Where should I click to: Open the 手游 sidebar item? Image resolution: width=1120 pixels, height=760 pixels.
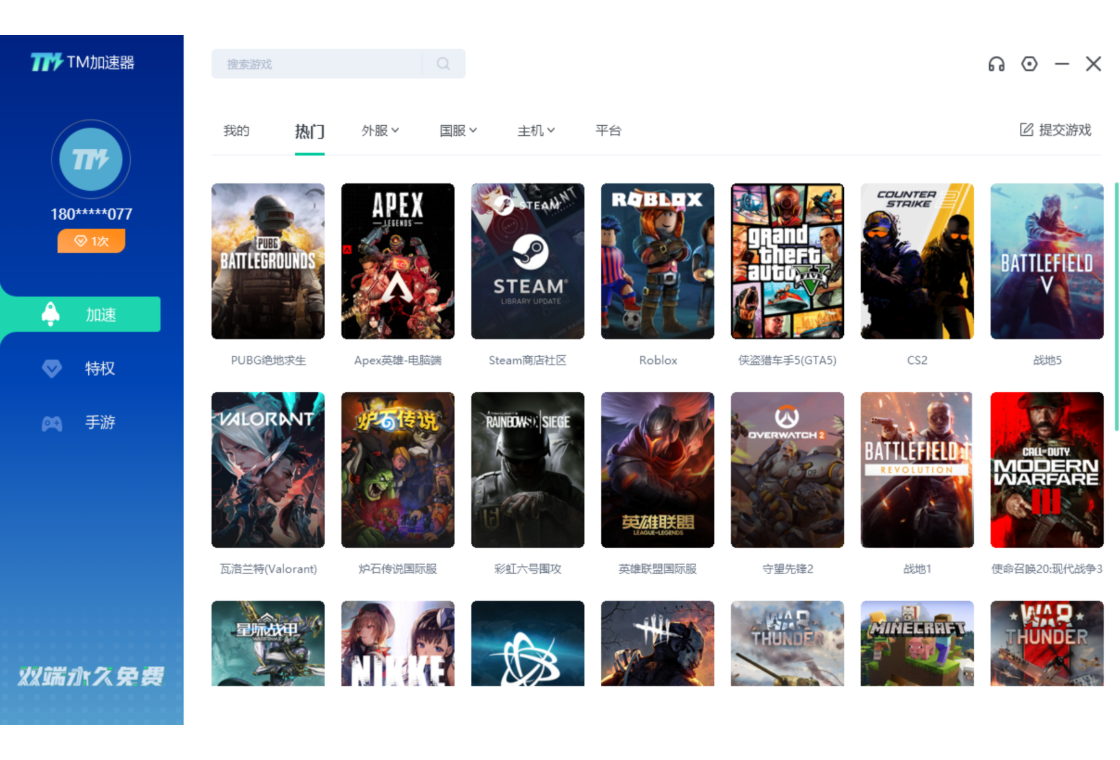(79, 423)
